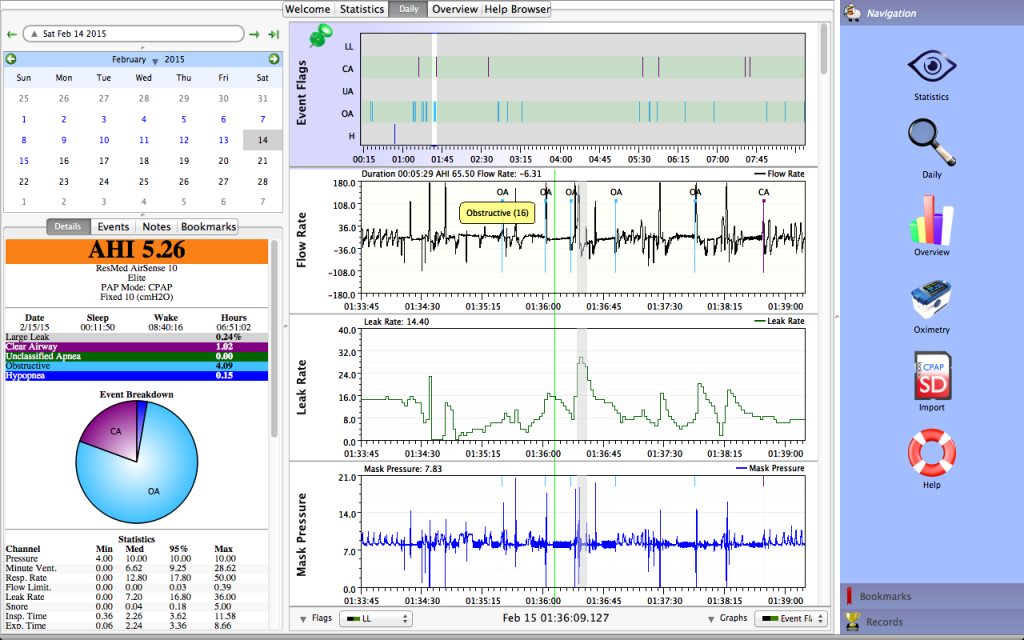Open Help via the lifebuoy icon

point(930,452)
